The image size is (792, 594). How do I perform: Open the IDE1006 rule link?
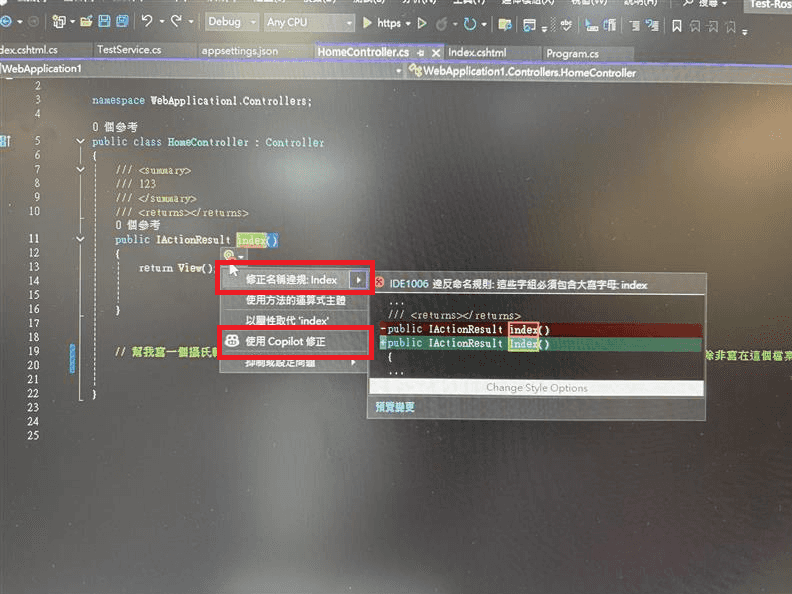(x=409, y=284)
